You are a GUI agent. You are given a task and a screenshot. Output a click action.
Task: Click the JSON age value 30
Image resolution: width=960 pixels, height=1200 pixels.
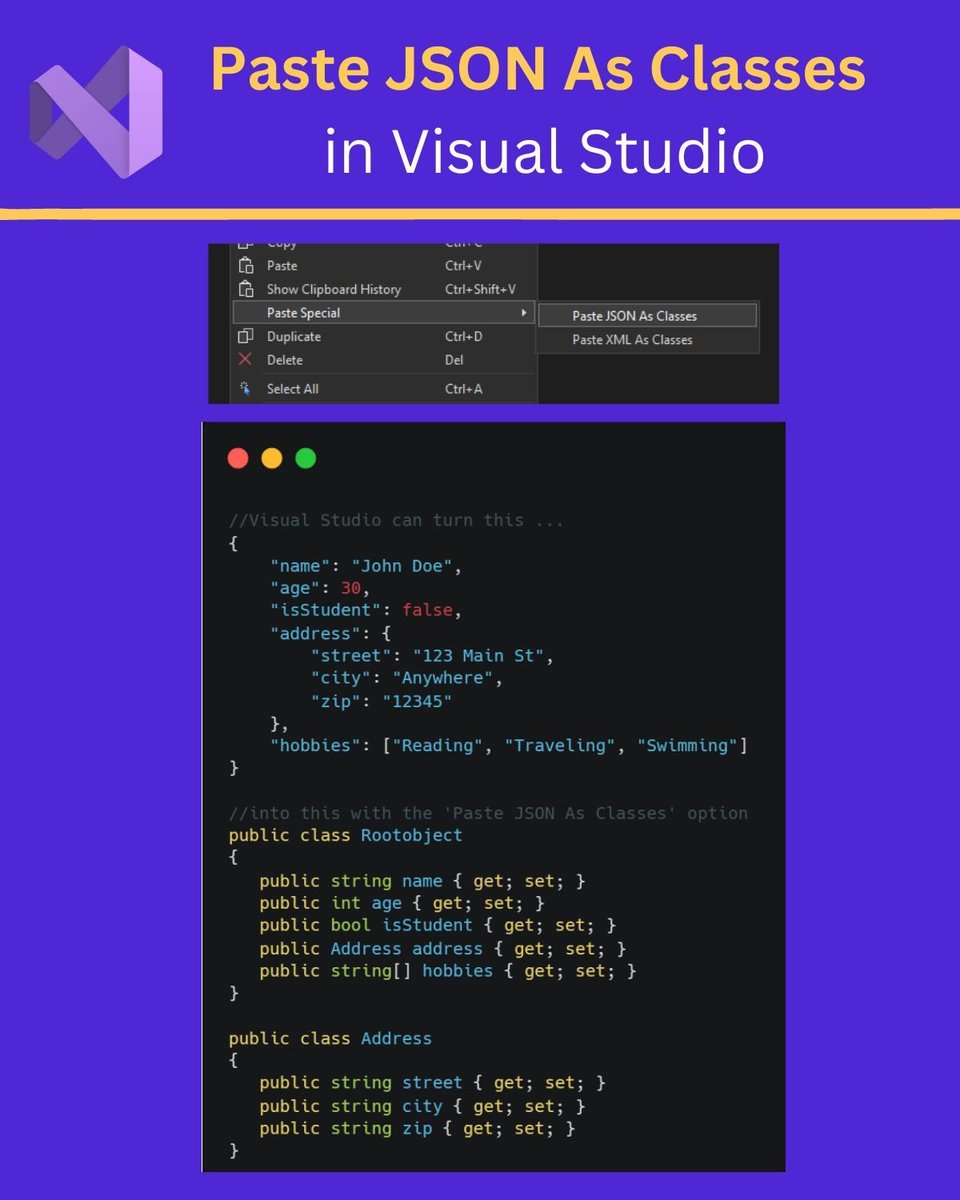351,588
